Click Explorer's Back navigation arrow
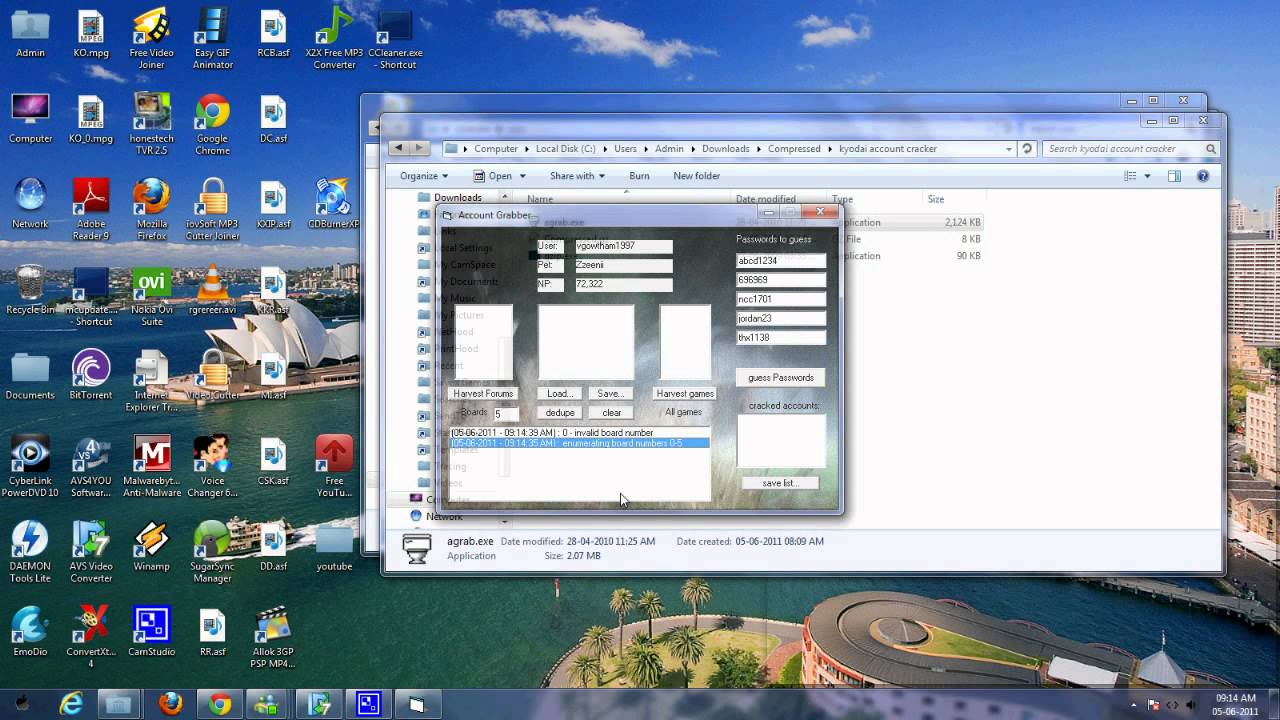Screen dimensions: 1280x720 (x=399, y=148)
